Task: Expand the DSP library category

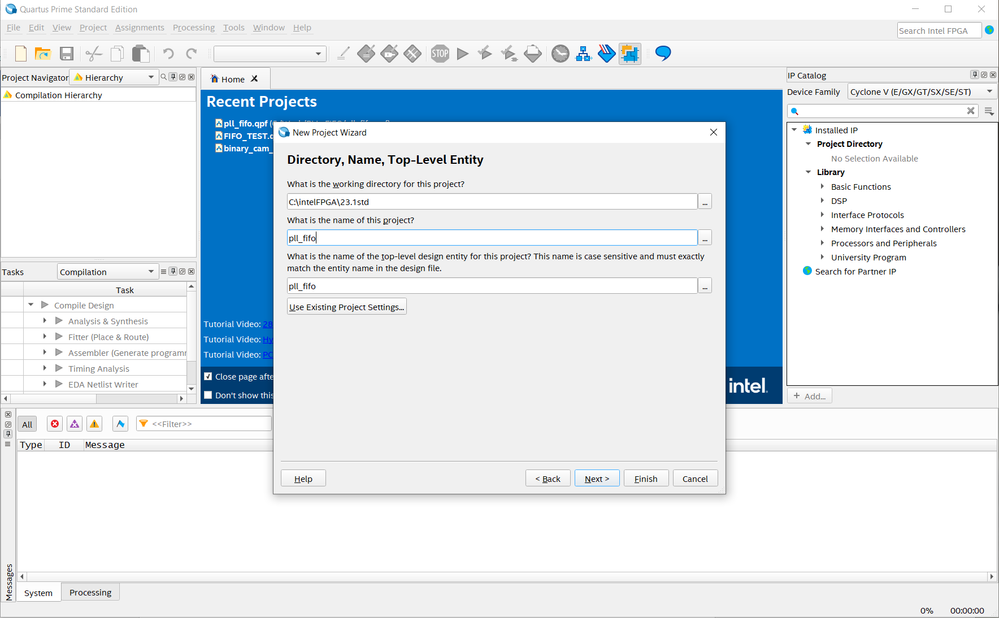Action: pos(822,201)
